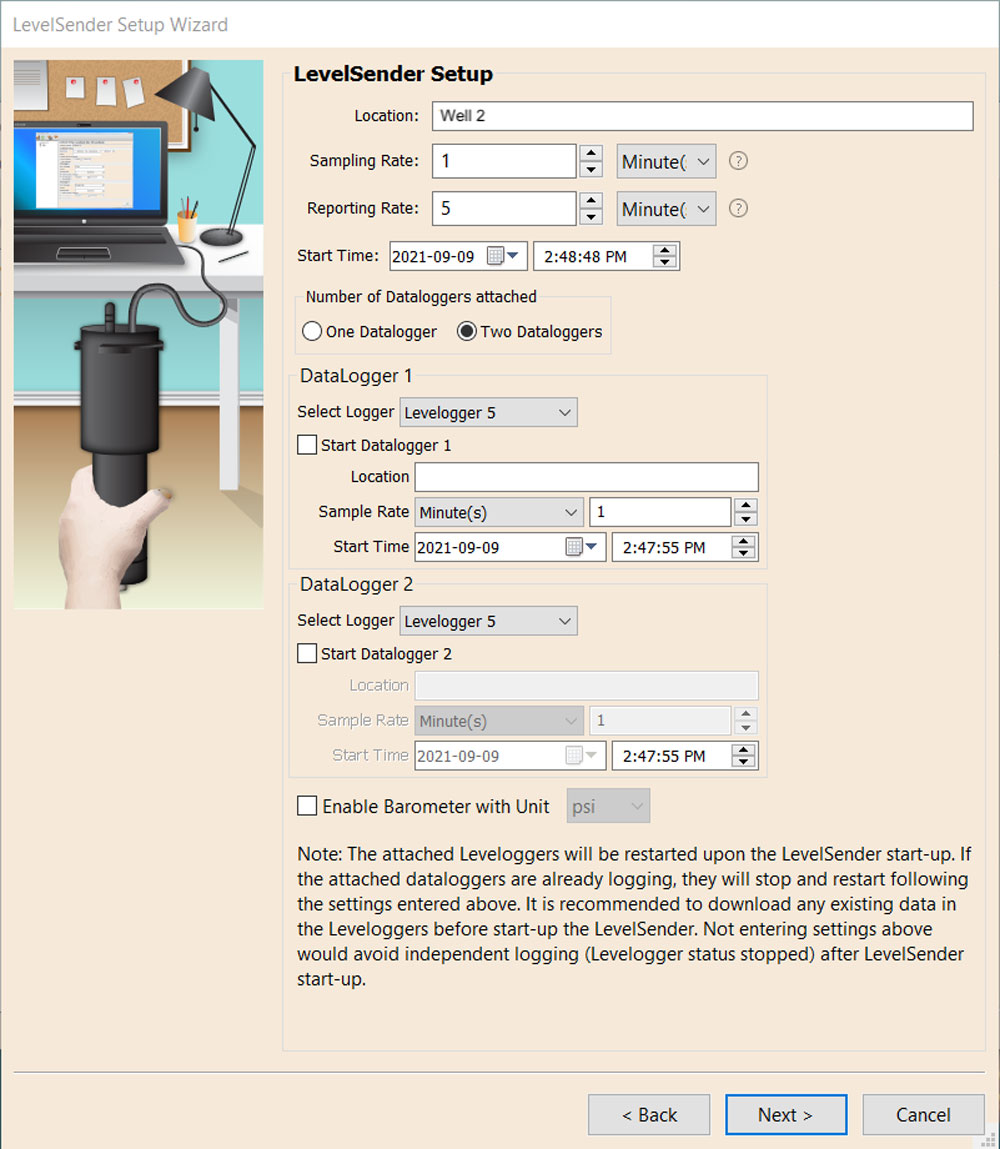Viewport: 1000px width, 1149px height.
Task: Click the Next button
Action: coord(786,1114)
